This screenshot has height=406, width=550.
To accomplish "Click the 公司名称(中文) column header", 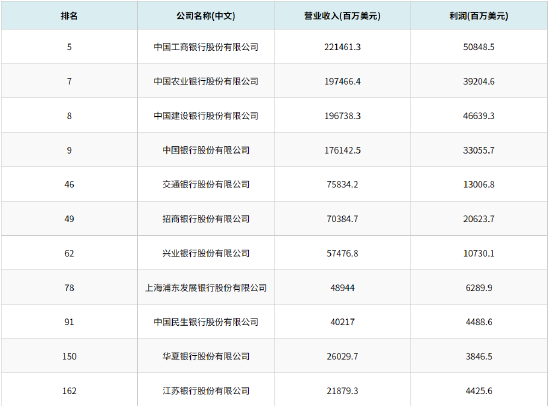I will point(206,16).
